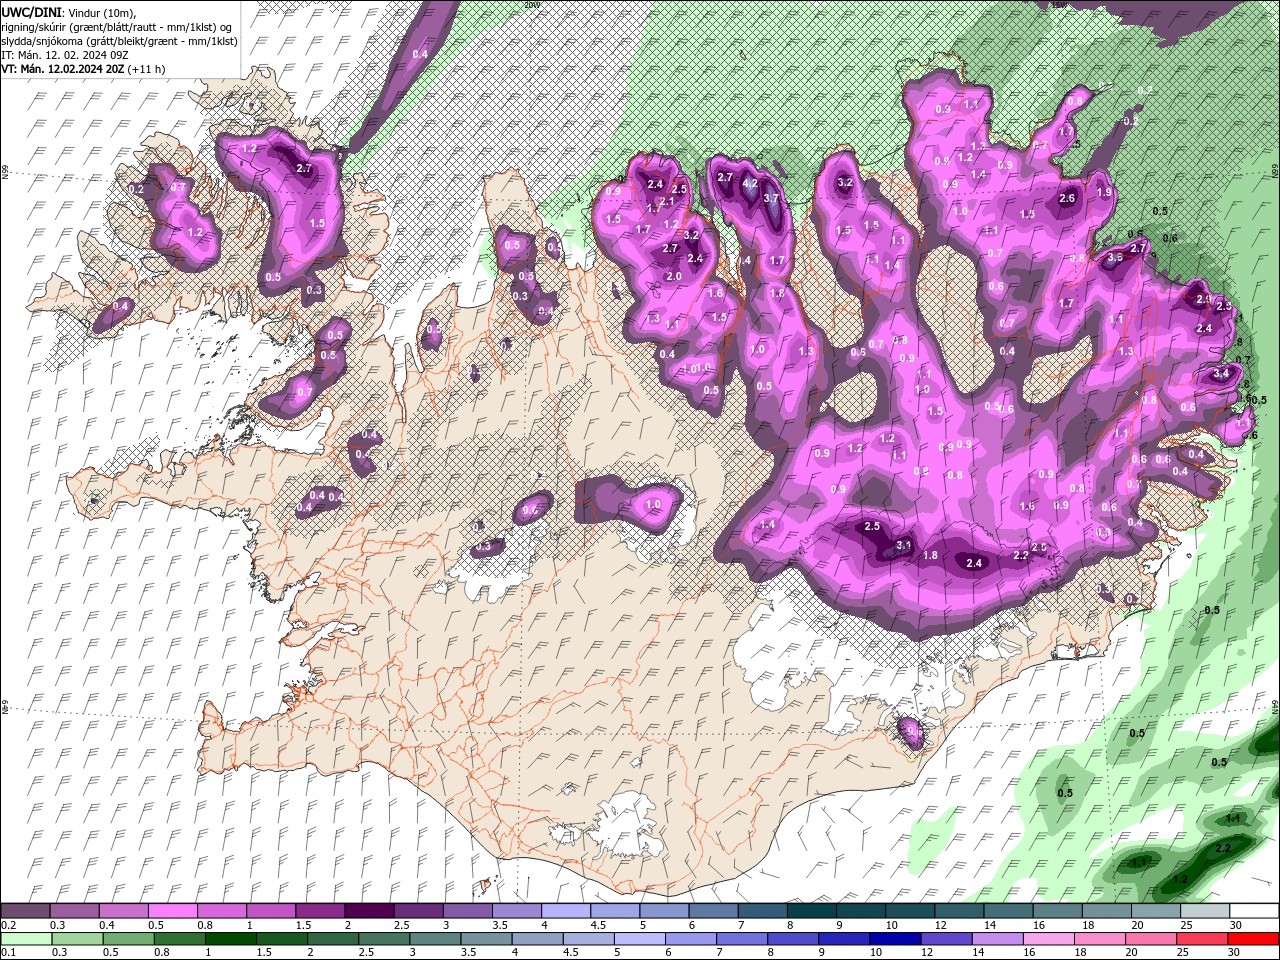Viewport: 1280px width, 960px height.
Task: Click the 0.2 label on purple snow scale
Action: point(8,925)
